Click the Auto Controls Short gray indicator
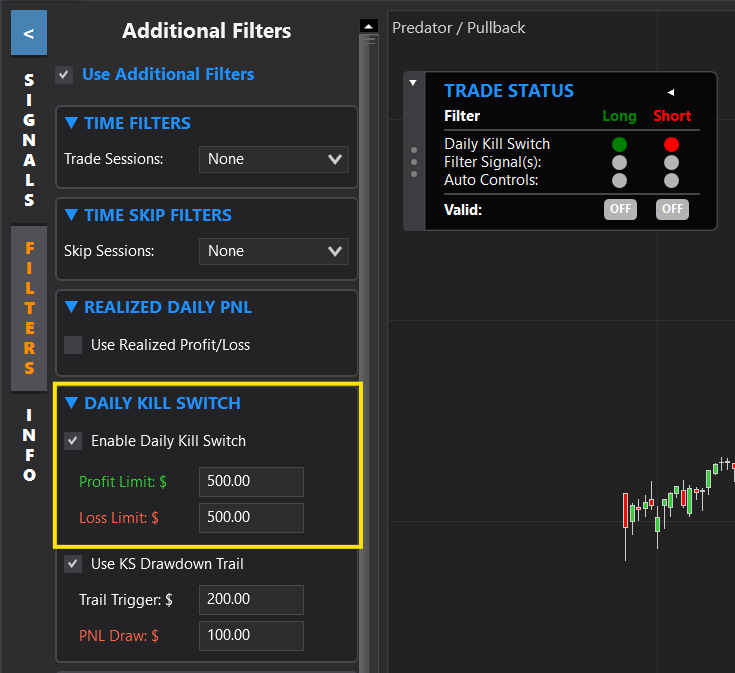This screenshot has width=735, height=673. click(x=671, y=180)
